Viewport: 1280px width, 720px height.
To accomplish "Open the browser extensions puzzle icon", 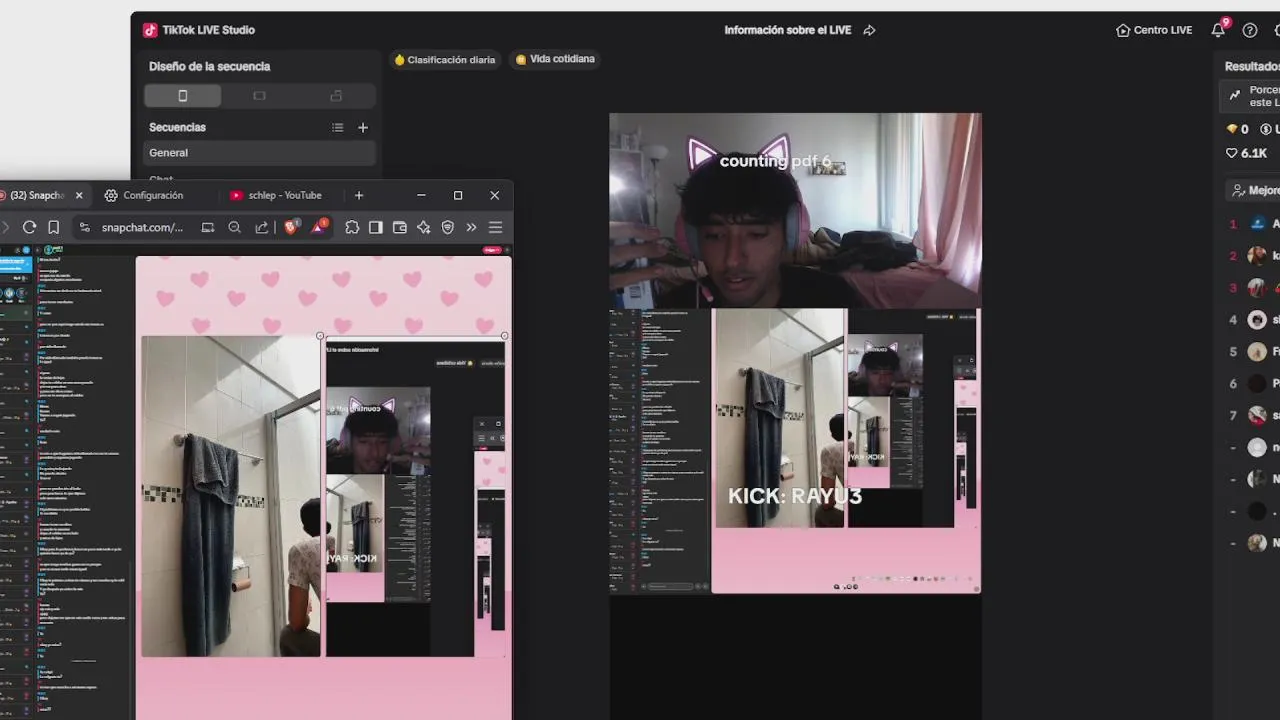I will 352,227.
